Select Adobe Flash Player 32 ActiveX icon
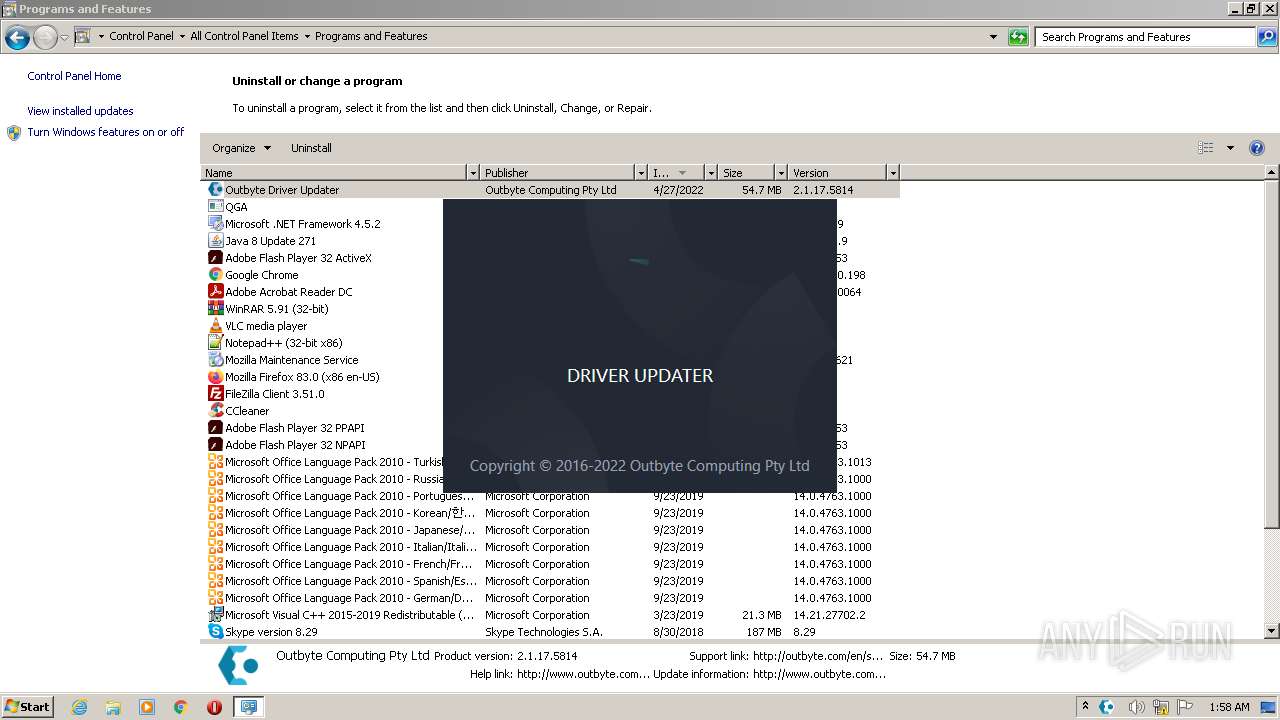 point(215,258)
